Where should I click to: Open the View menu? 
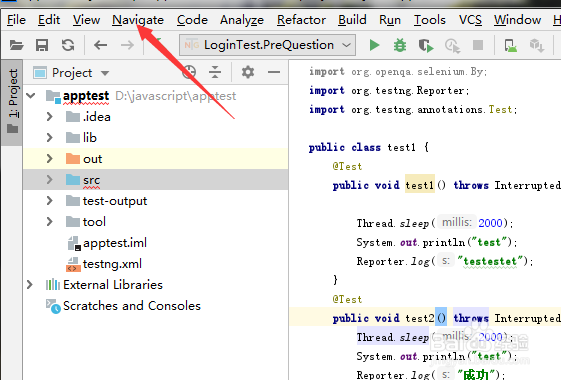[x=86, y=20]
